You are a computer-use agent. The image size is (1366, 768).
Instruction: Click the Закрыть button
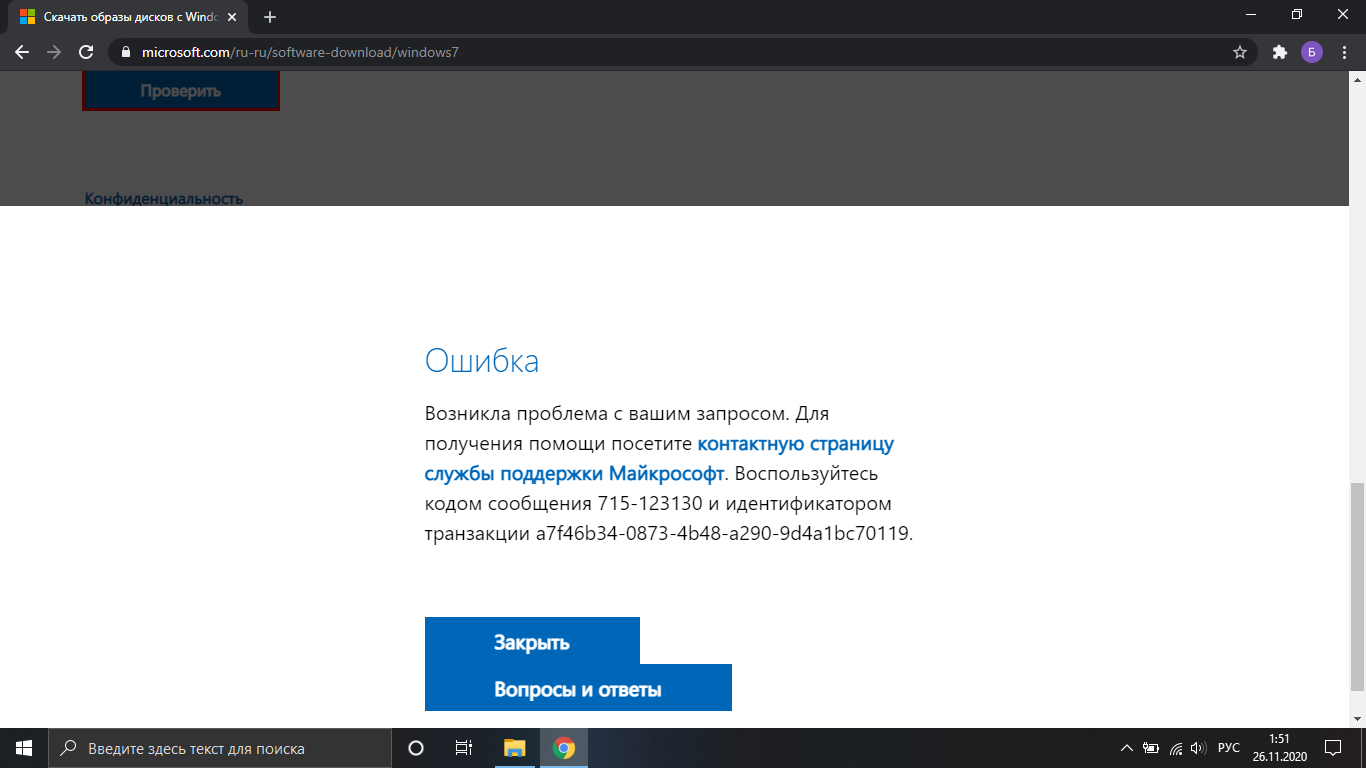coord(532,641)
